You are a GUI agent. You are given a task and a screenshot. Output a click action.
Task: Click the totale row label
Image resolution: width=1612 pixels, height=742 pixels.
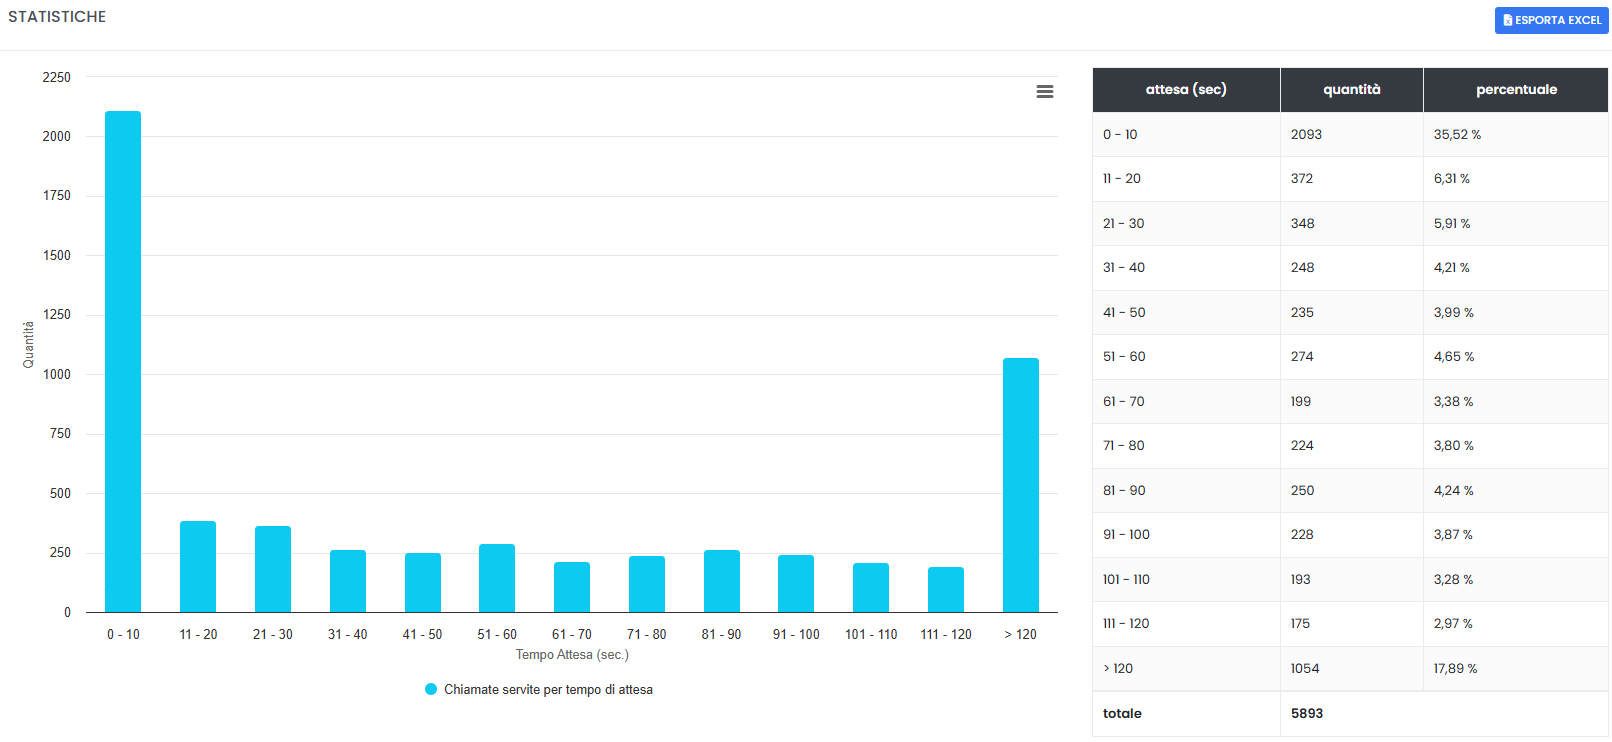(x=1122, y=713)
